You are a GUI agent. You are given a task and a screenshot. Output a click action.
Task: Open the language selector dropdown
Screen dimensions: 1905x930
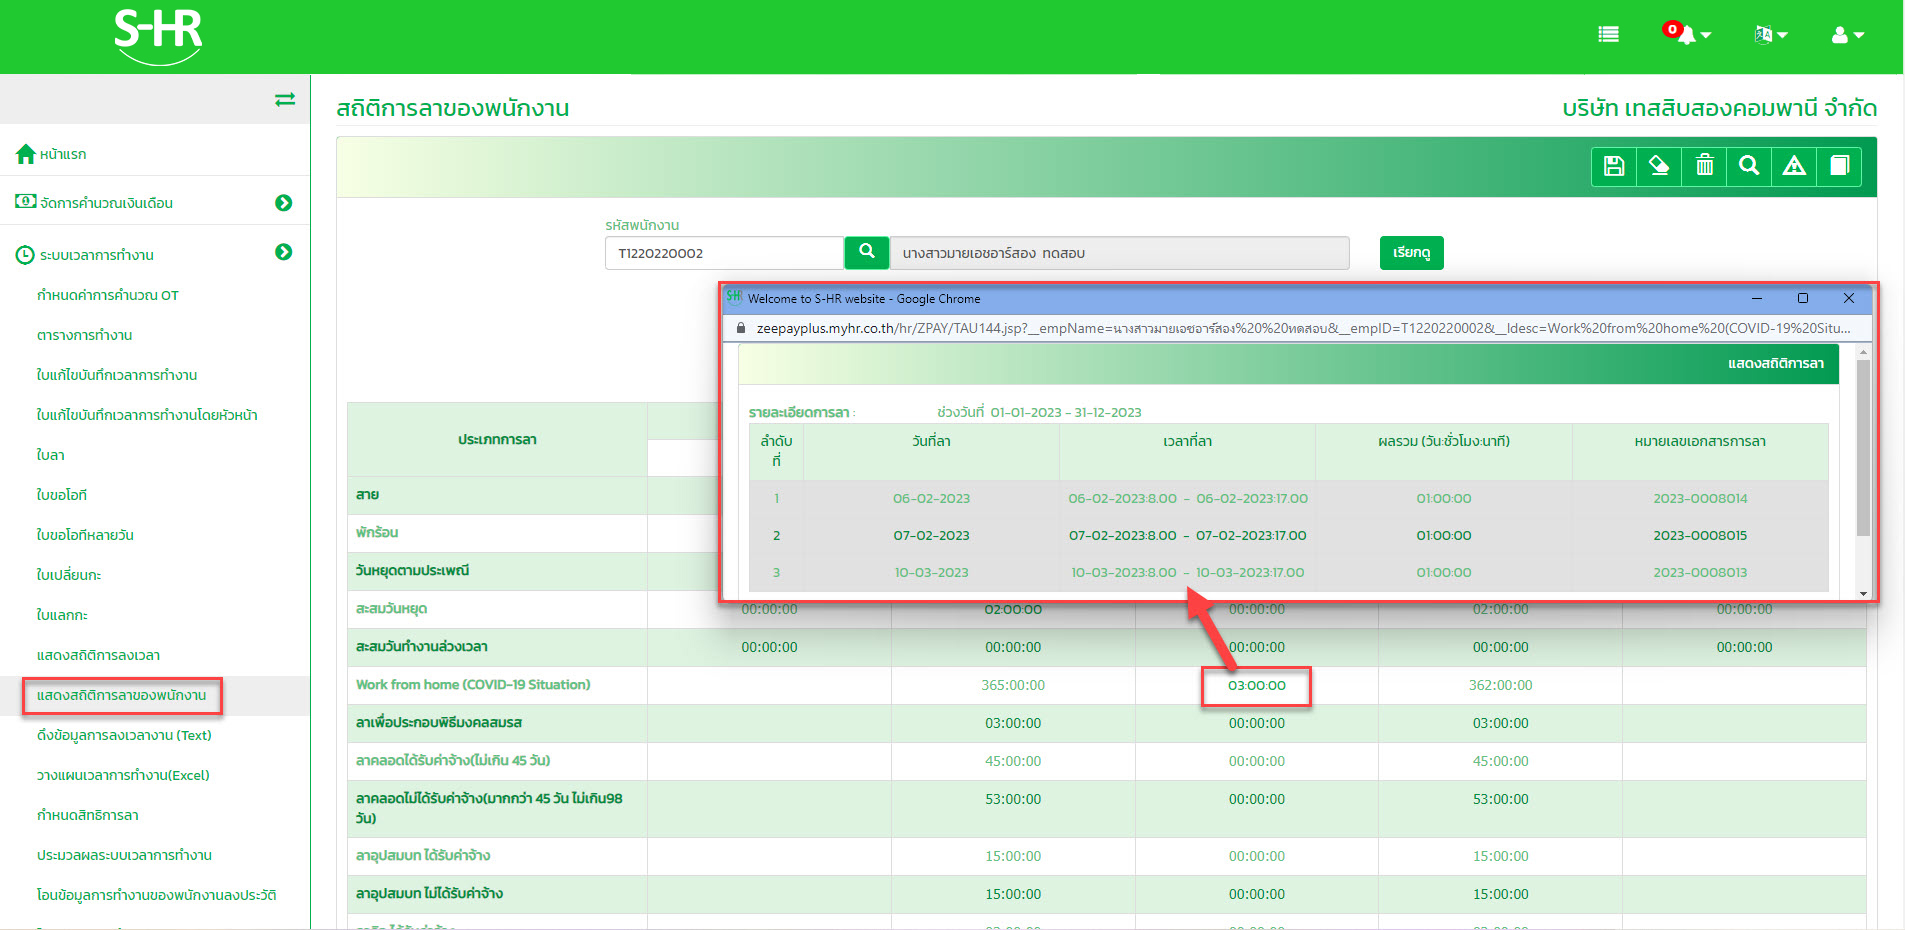pyautogui.click(x=1770, y=35)
